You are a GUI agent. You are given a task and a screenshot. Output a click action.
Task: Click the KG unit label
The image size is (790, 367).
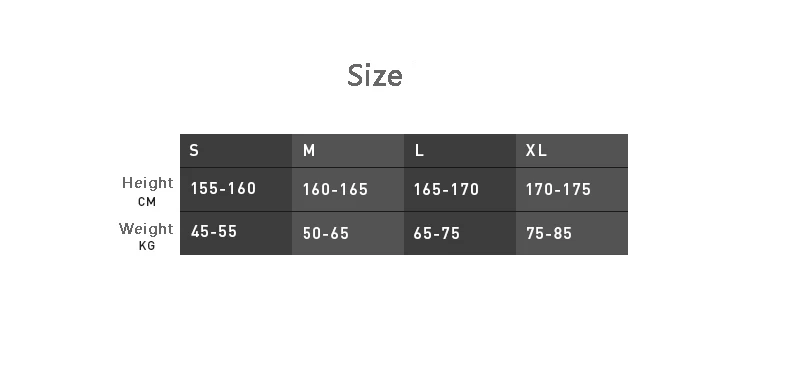[147, 246]
